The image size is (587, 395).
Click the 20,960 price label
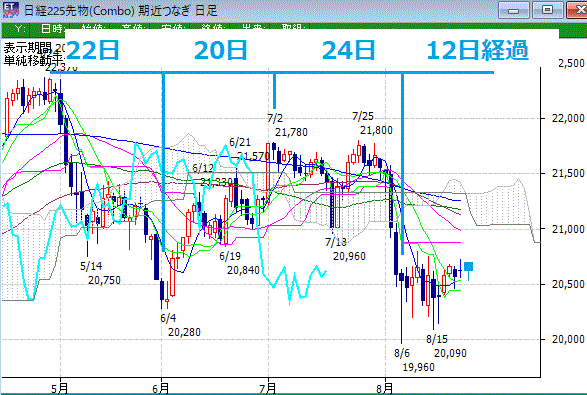click(349, 256)
